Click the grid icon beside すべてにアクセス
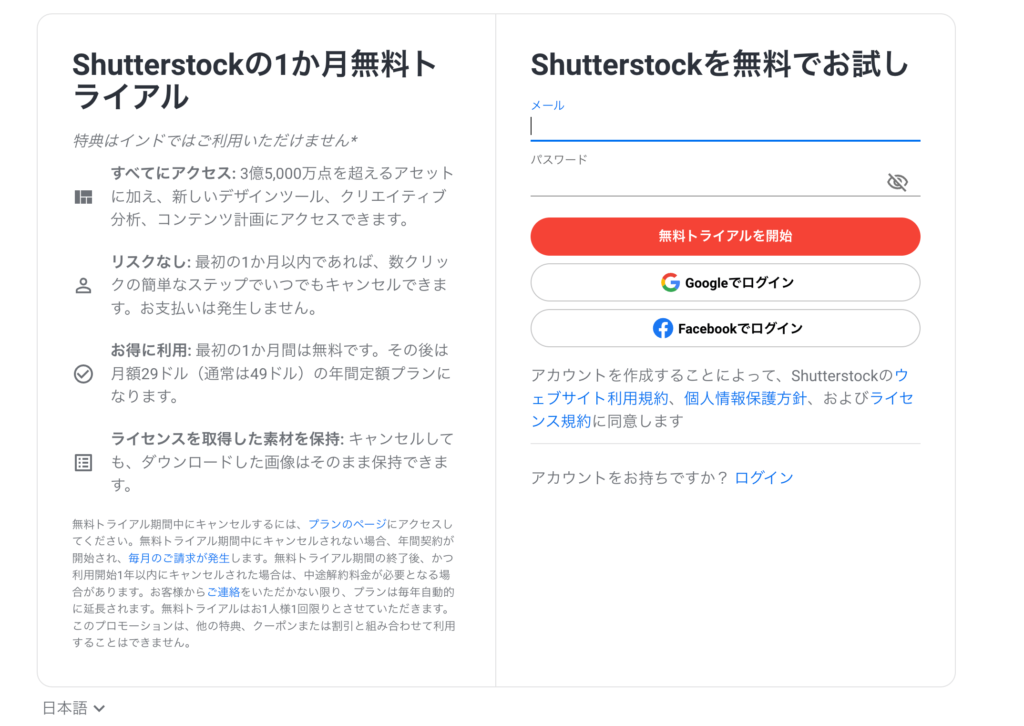This screenshot has width=1024, height=726. point(83,197)
